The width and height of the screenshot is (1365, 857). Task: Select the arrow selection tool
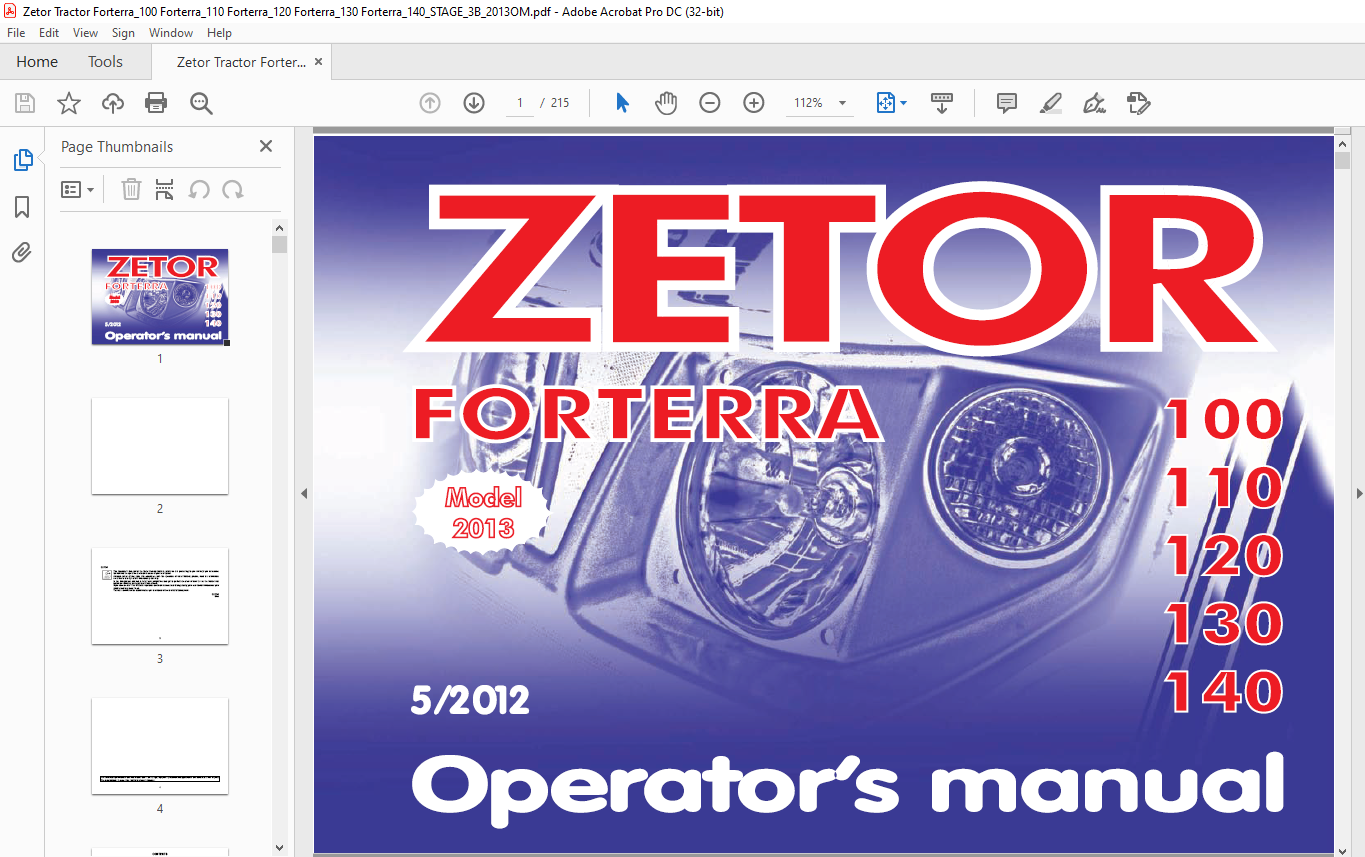click(x=622, y=103)
